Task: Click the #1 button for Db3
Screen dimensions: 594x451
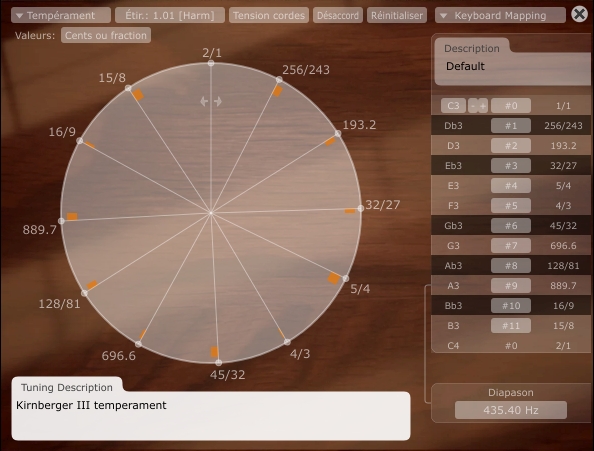Action: 511,126
